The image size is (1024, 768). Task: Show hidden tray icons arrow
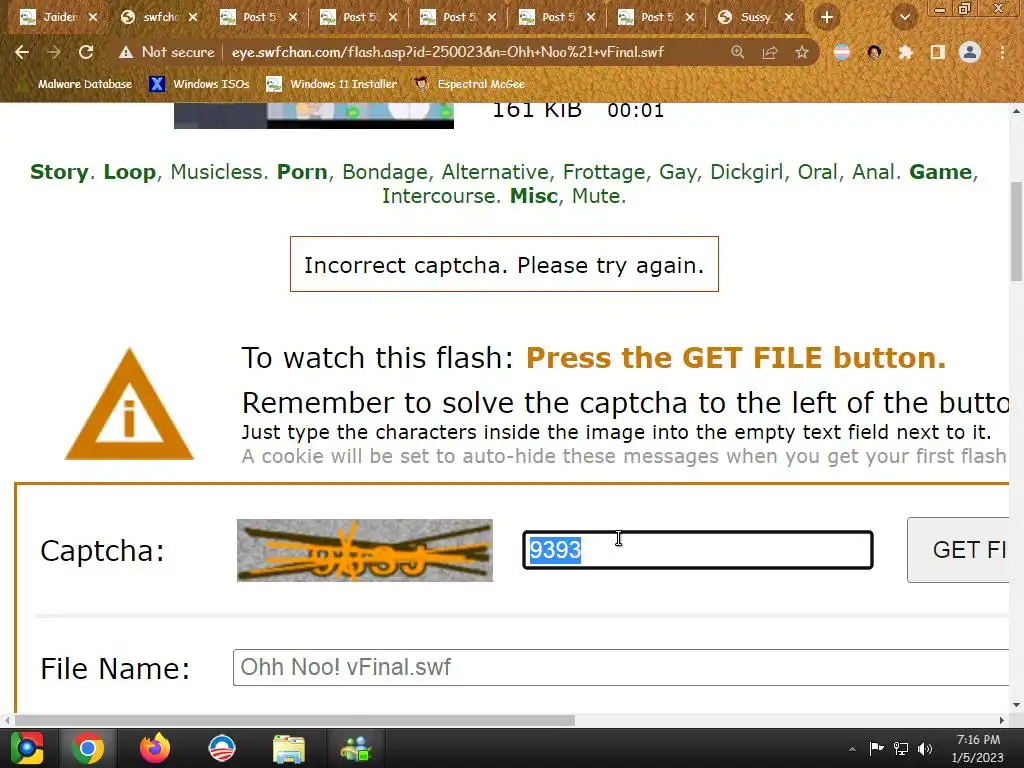(x=852, y=749)
